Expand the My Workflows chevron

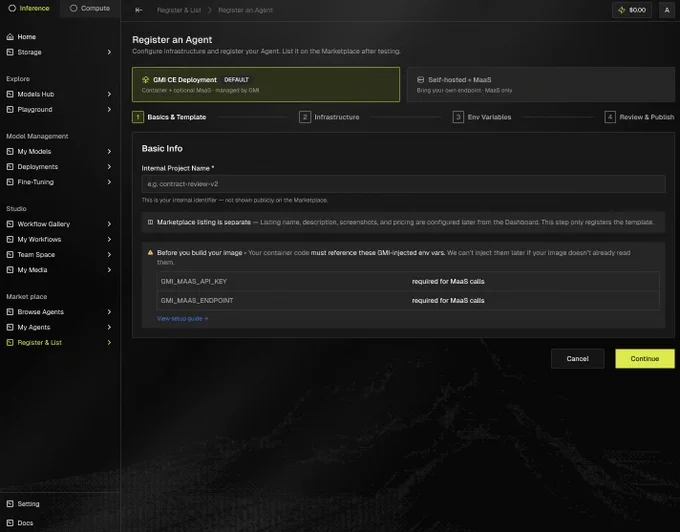pos(109,239)
